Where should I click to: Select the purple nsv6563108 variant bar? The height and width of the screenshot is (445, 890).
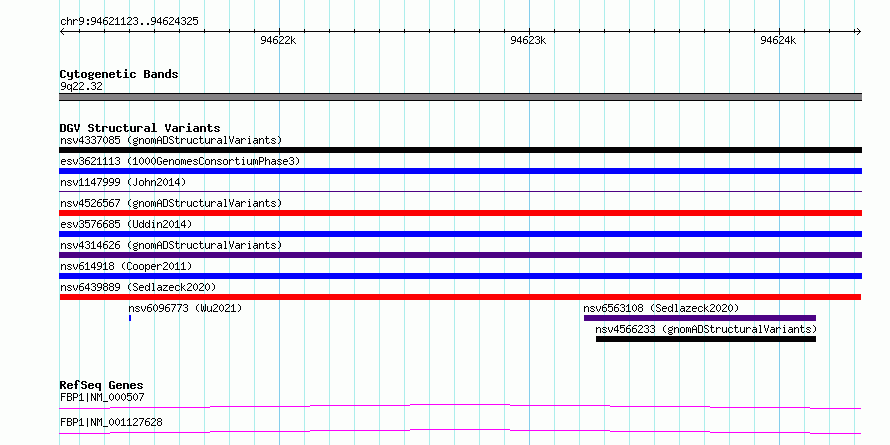click(x=700, y=318)
